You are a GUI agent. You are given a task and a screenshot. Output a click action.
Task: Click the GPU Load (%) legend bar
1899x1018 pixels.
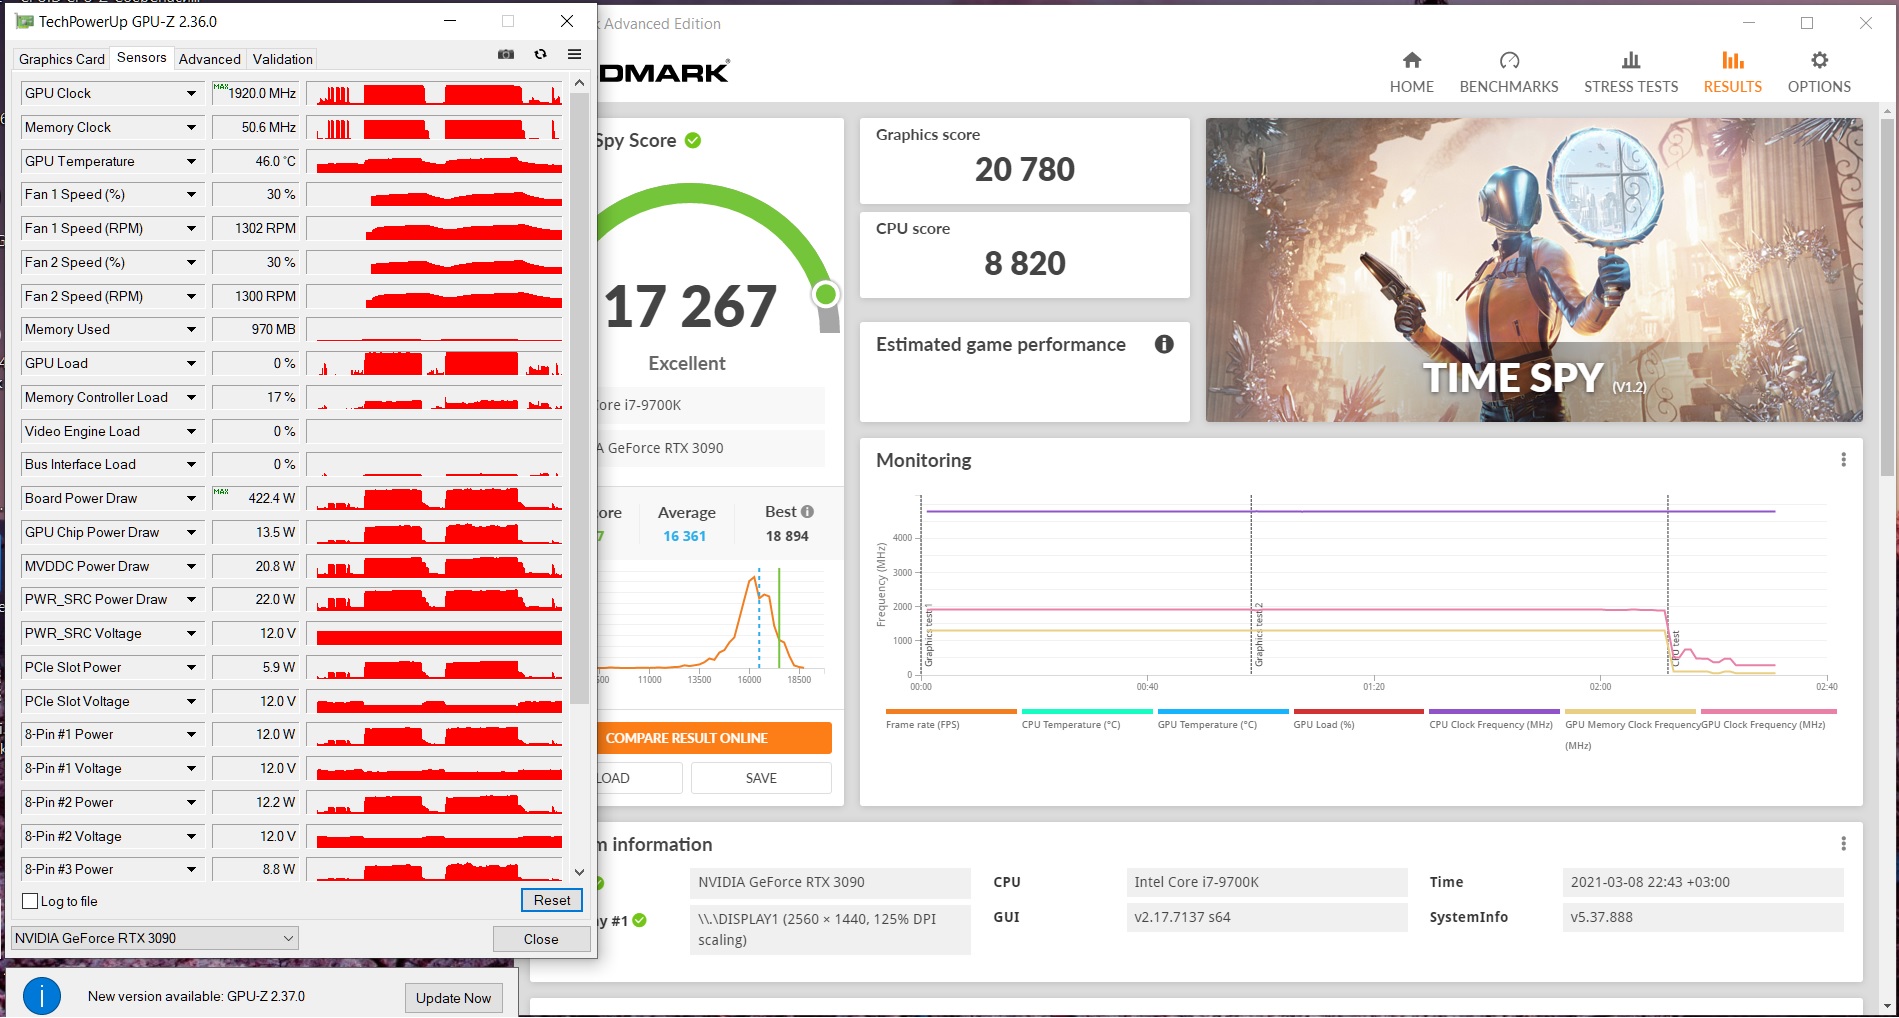tap(1359, 712)
